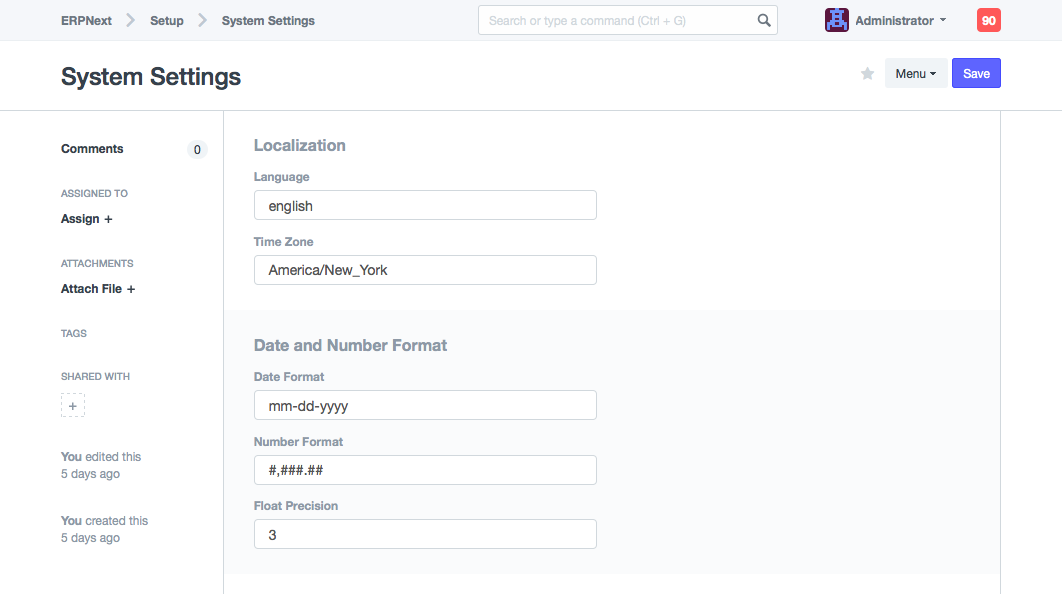Click the search magnifier icon
Image resolution: width=1062 pixels, height=594 pixels.
click(x=763, y=20)
